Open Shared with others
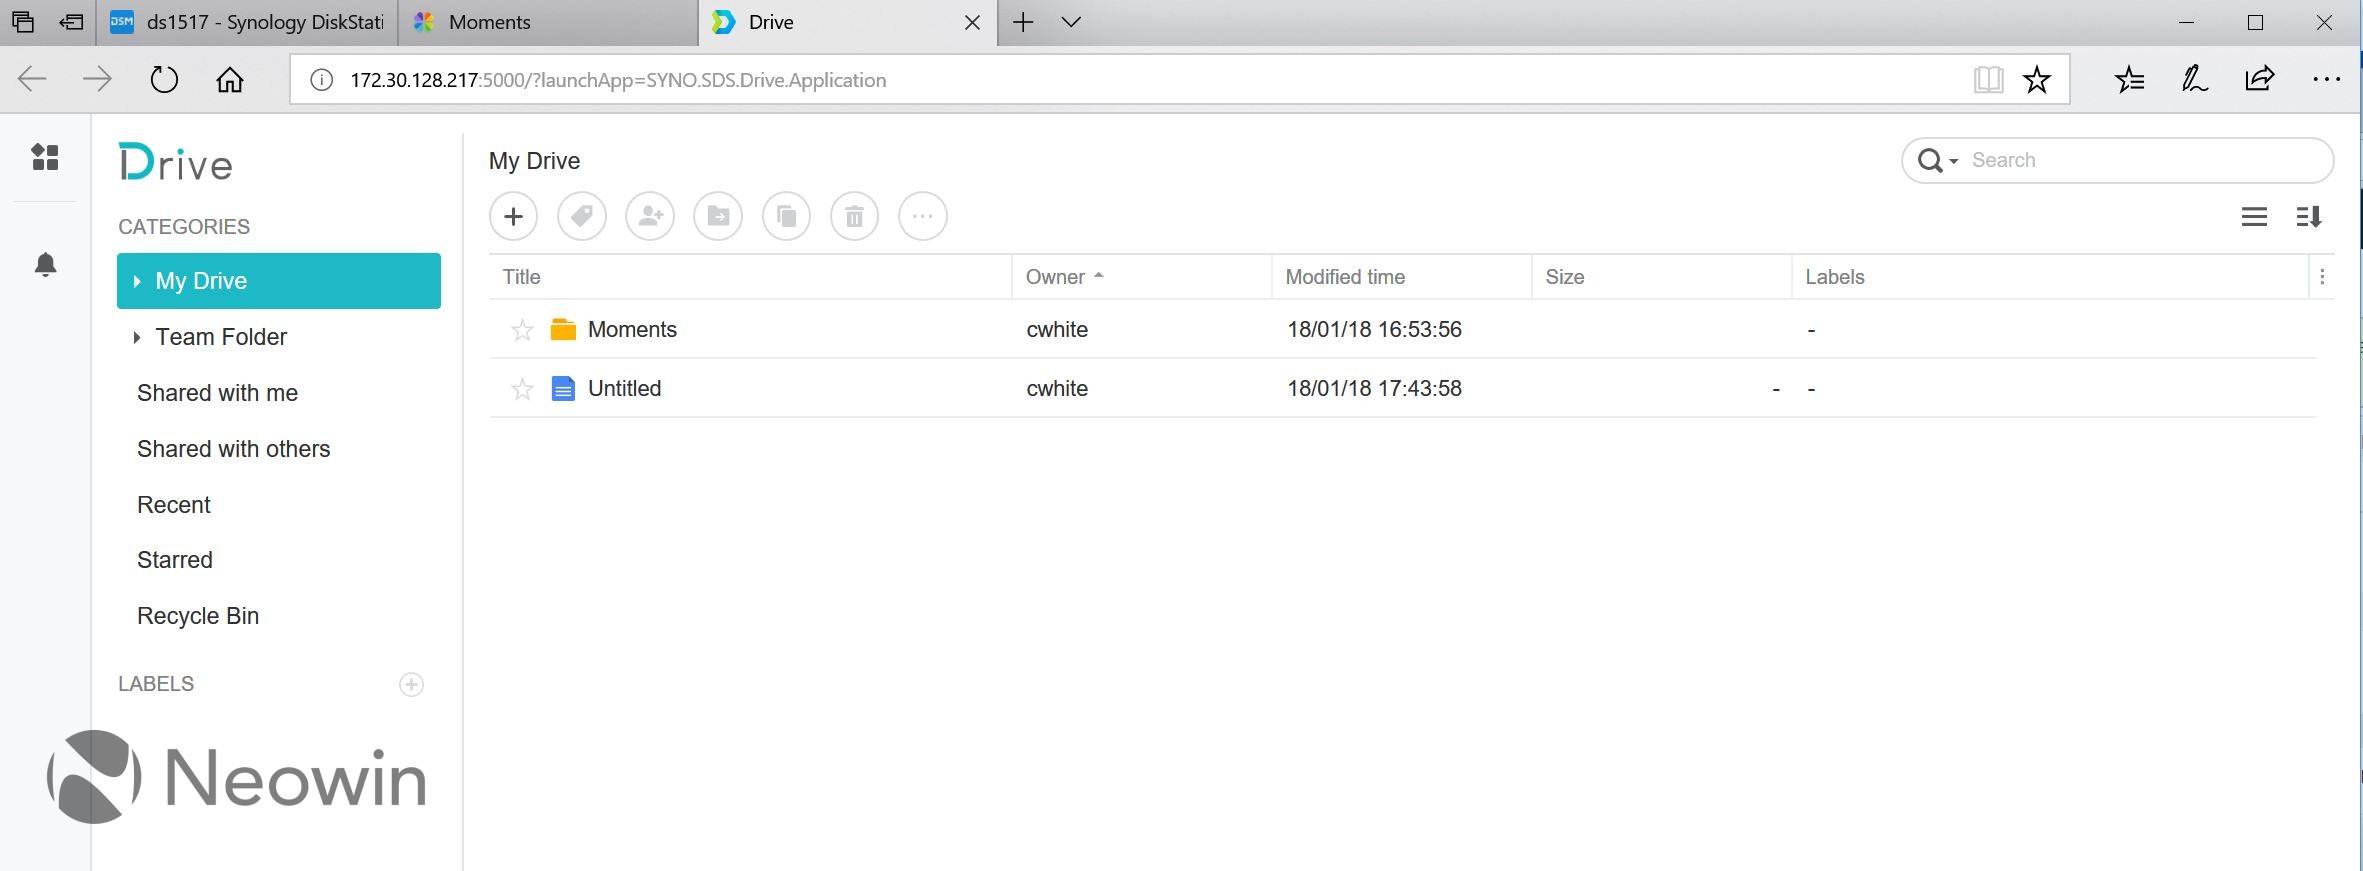 click(x=233, y=449)
